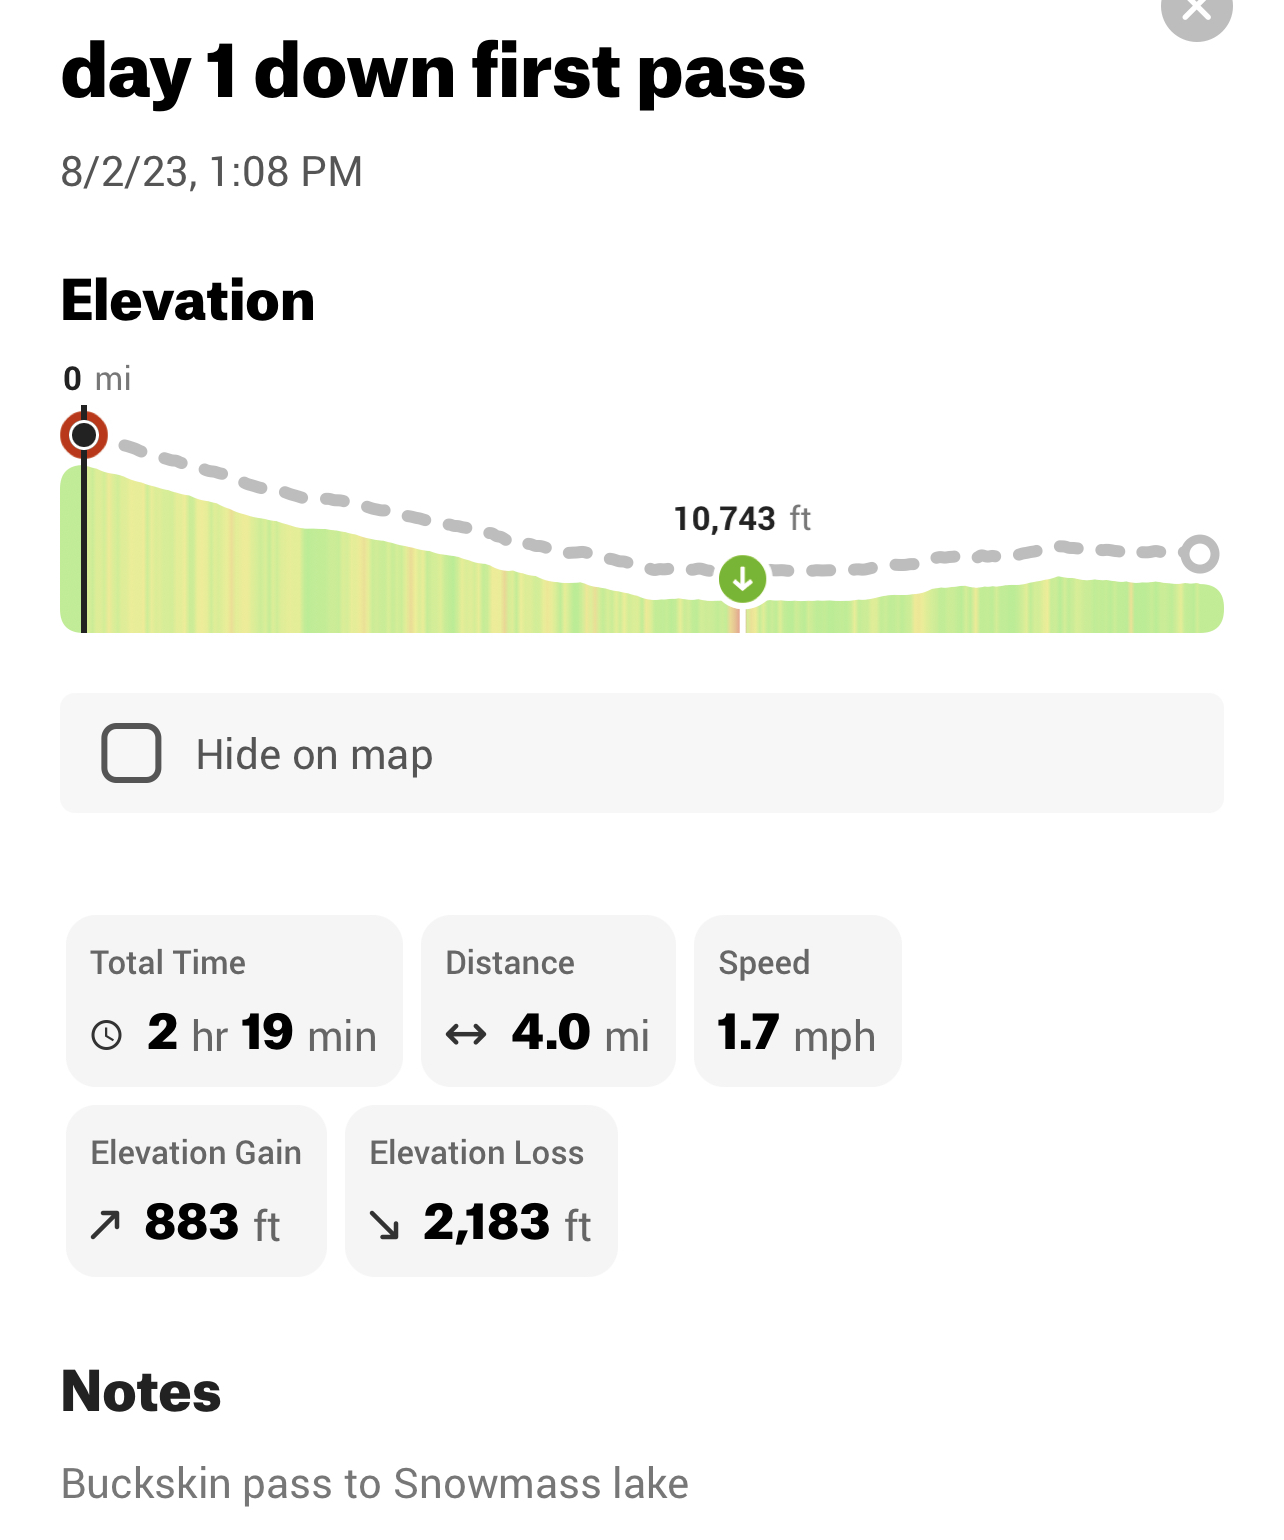This screenshot has height=1540, width=1284.
Task: Tap the elevation loss down-arrow icon
Action: [x=384, y=1224]
